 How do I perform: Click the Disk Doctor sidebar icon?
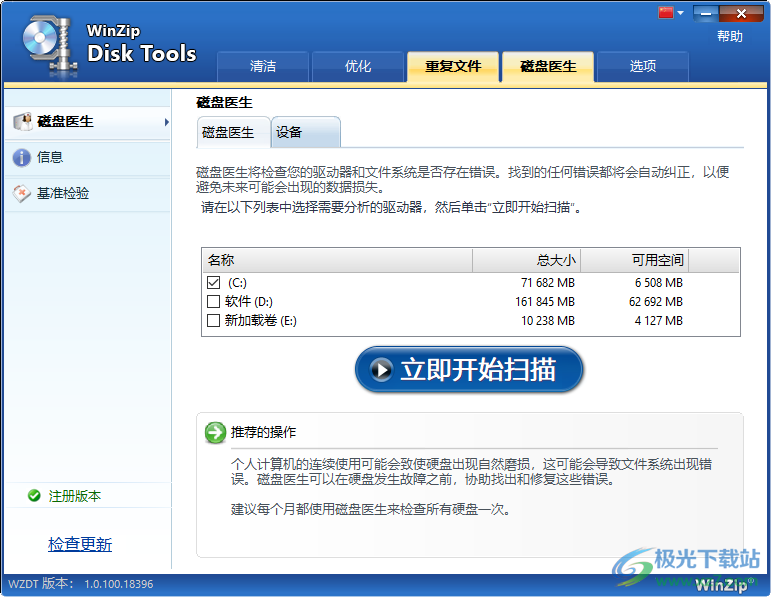click(23, 122)
